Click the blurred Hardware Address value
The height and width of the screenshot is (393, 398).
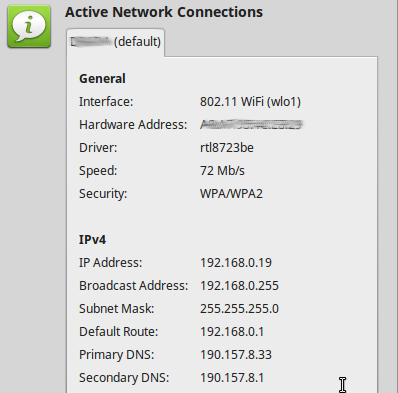251,125
